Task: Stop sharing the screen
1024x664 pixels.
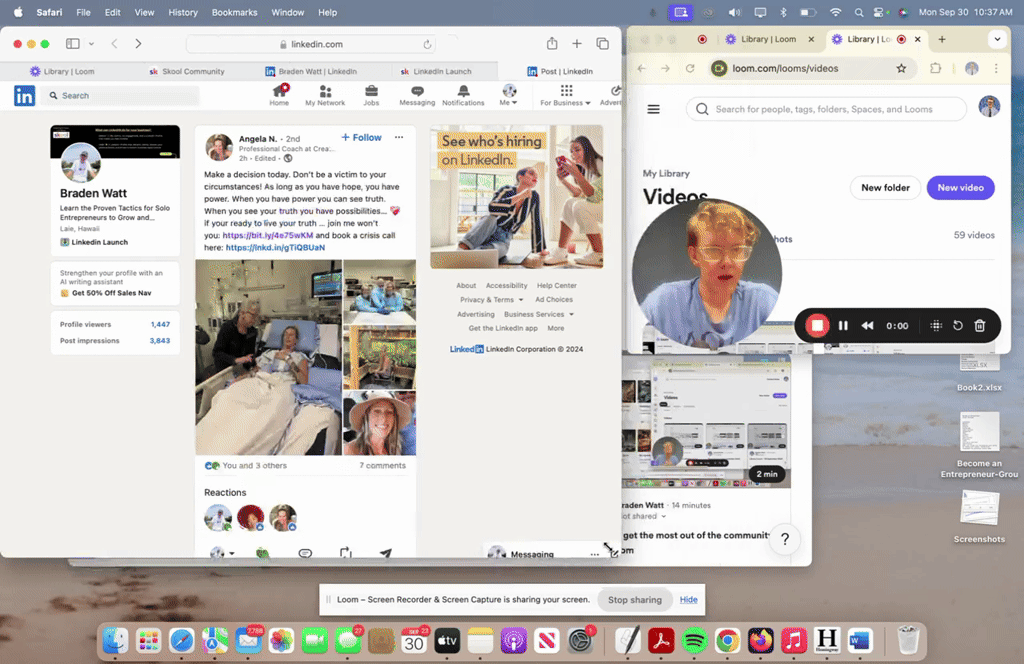Action: click(635, 599)
